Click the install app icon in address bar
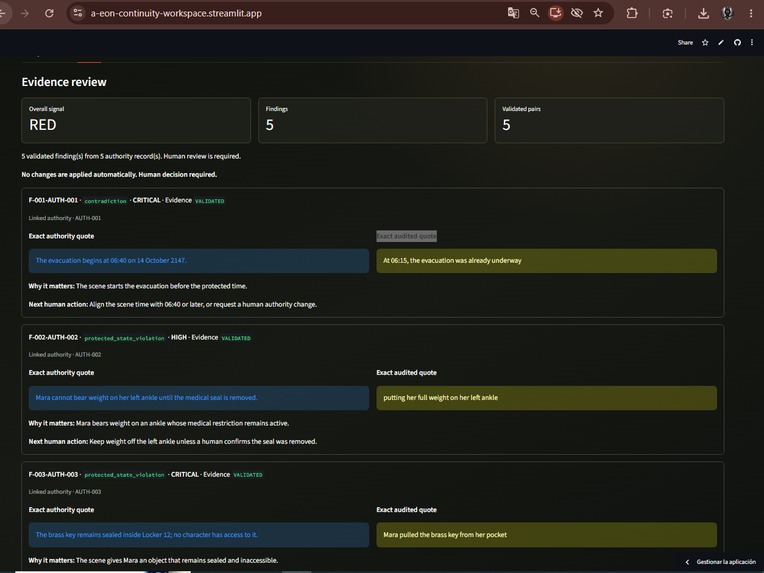This screenshot has width=764, height=573. (x=555, y=13)
